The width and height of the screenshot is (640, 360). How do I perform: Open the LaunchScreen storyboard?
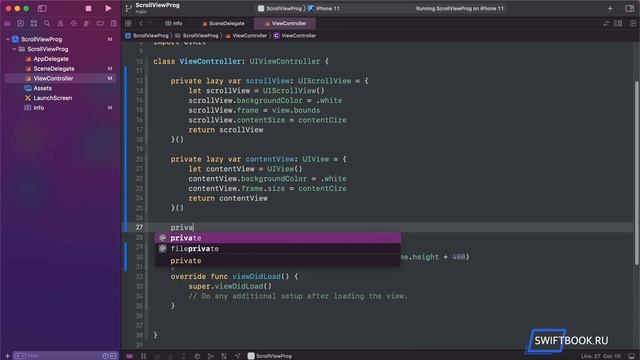pos(53,98)
